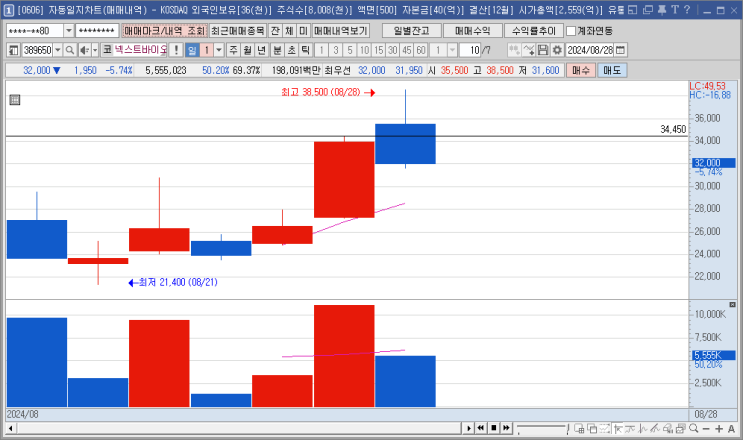Open the 일별잔고 tab button

pyautogui.click(x=412, y=31)
